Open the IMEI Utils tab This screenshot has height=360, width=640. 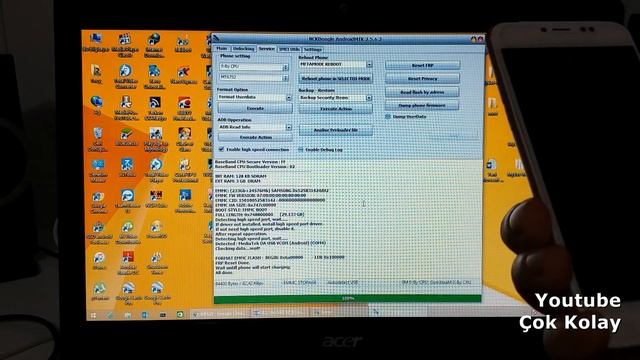[289, 49]
